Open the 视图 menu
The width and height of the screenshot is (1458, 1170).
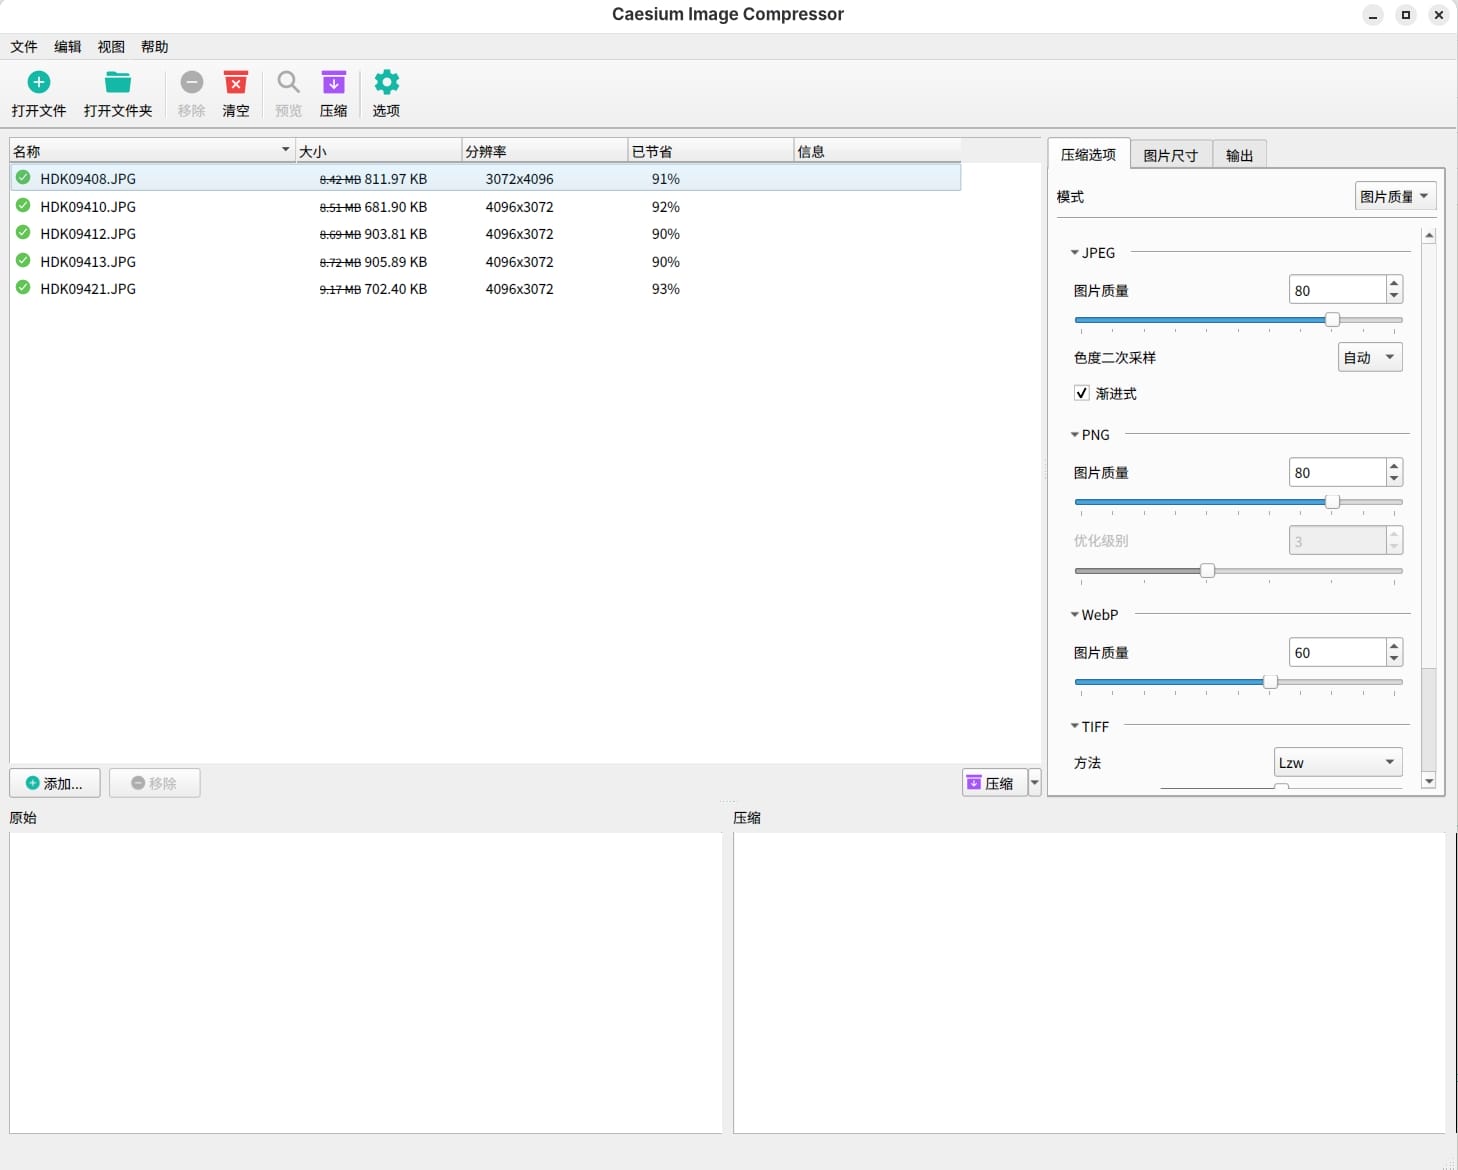coord(111,47)
